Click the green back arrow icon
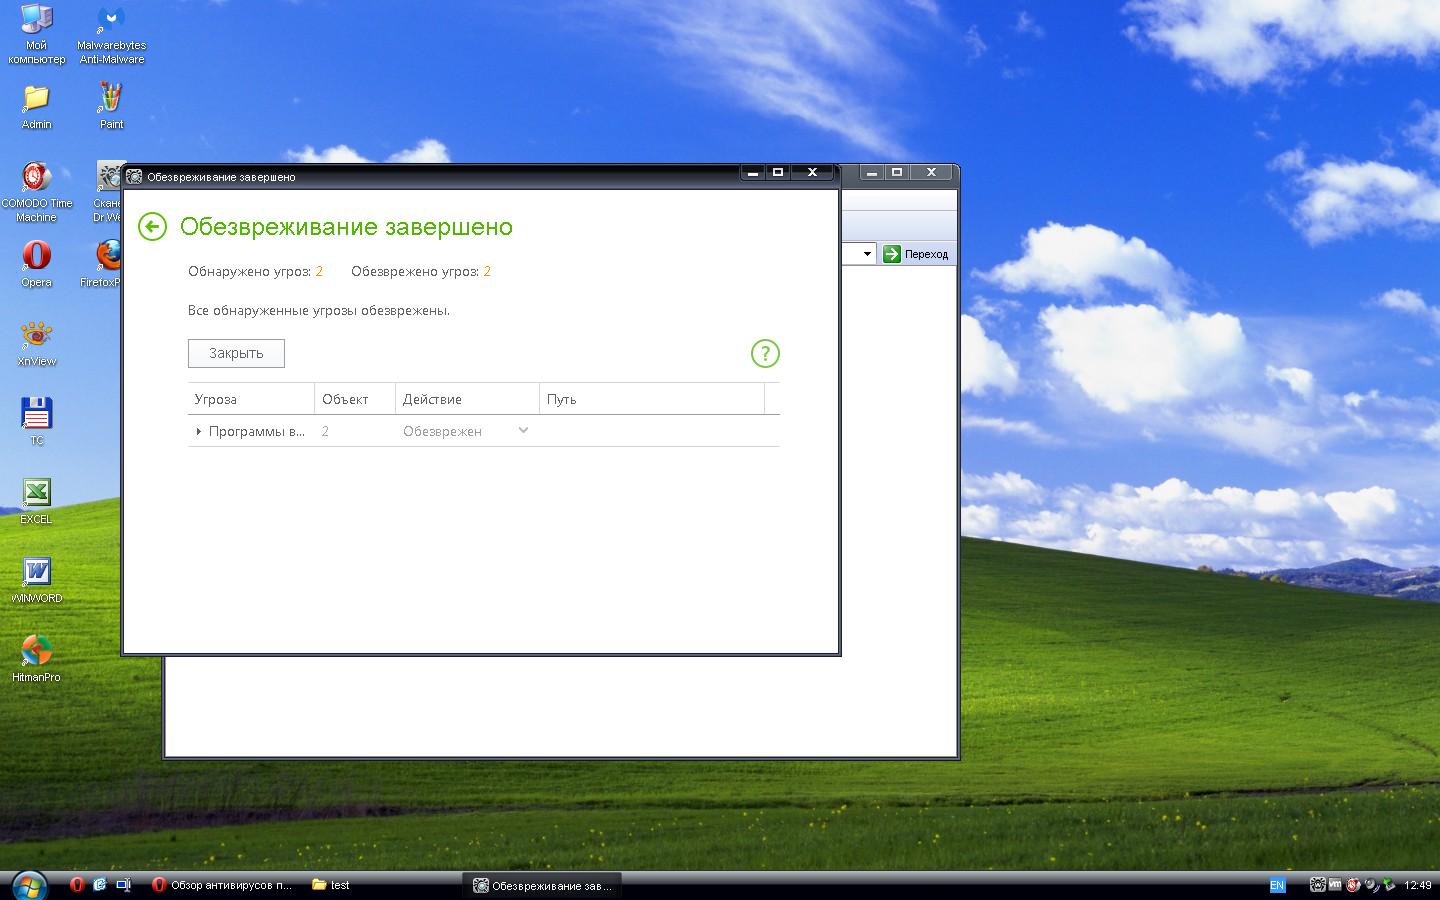 click(x=152, y=227)
